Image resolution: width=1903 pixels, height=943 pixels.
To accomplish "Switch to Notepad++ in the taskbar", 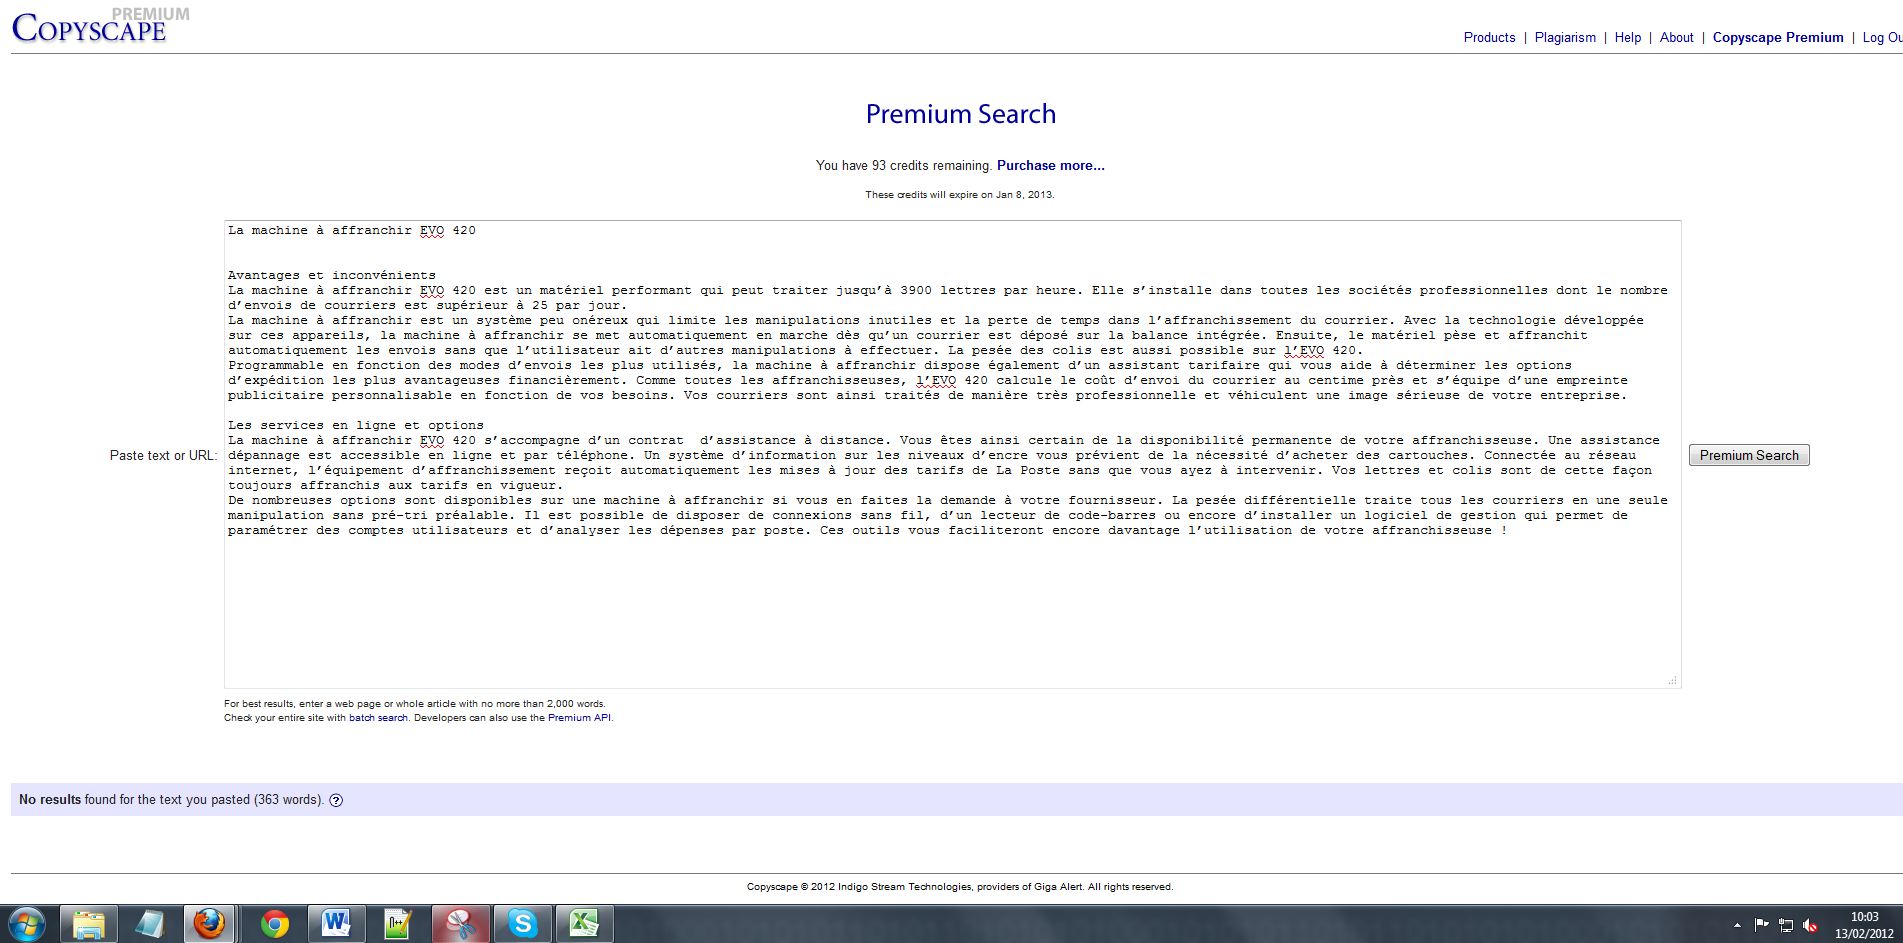I will coord(398,924).
